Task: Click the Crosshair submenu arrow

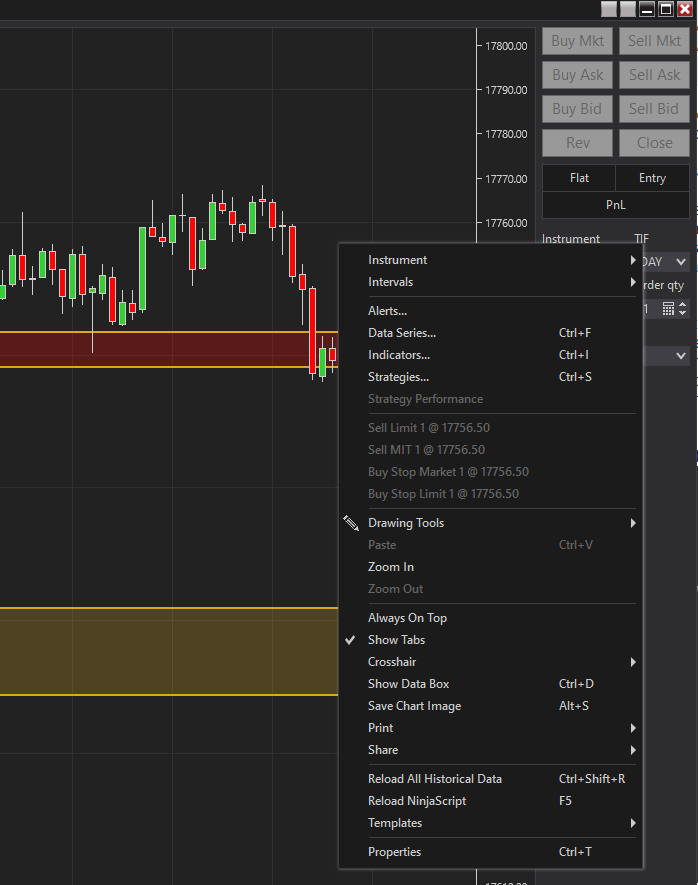Action: click(633, 662)
